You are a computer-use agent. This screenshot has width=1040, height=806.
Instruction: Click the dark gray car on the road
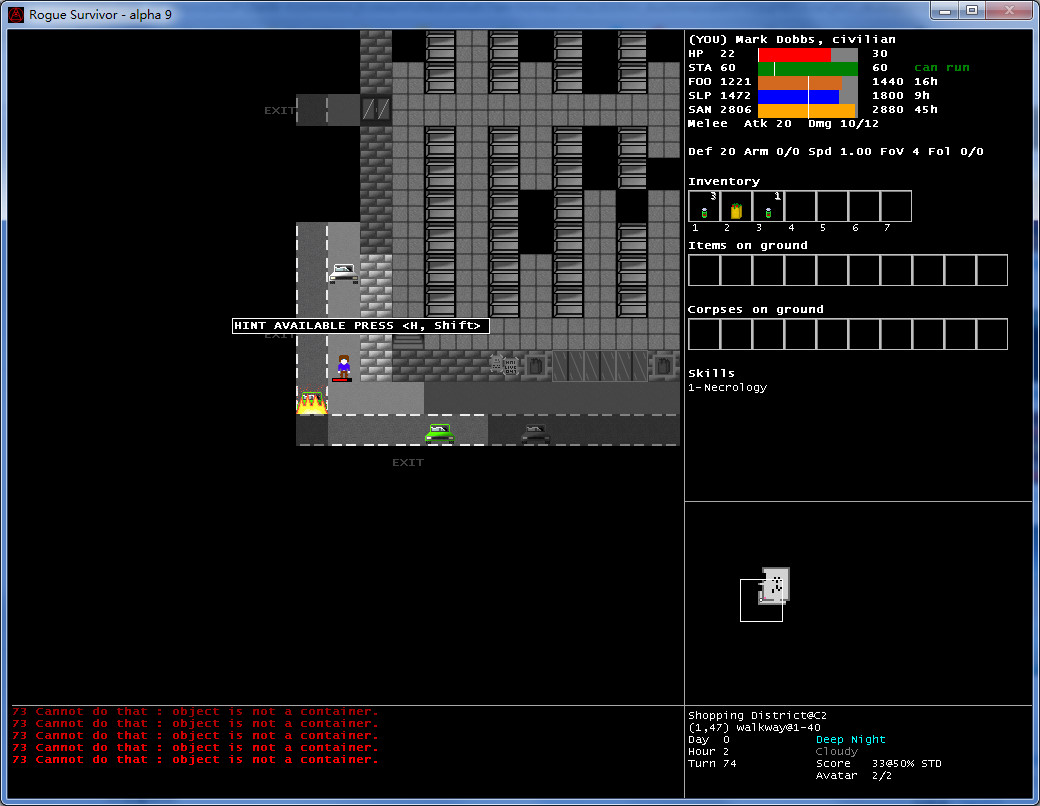535,433
